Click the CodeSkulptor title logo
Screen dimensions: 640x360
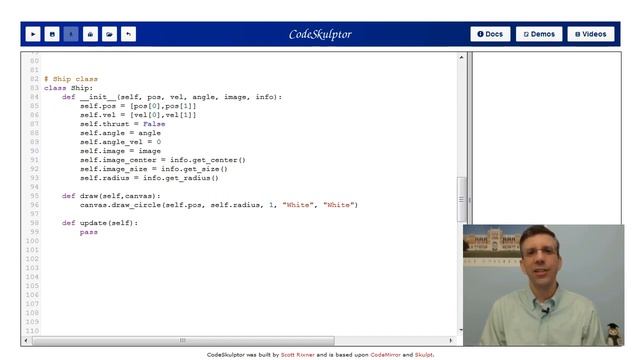(x=320, y=34)
